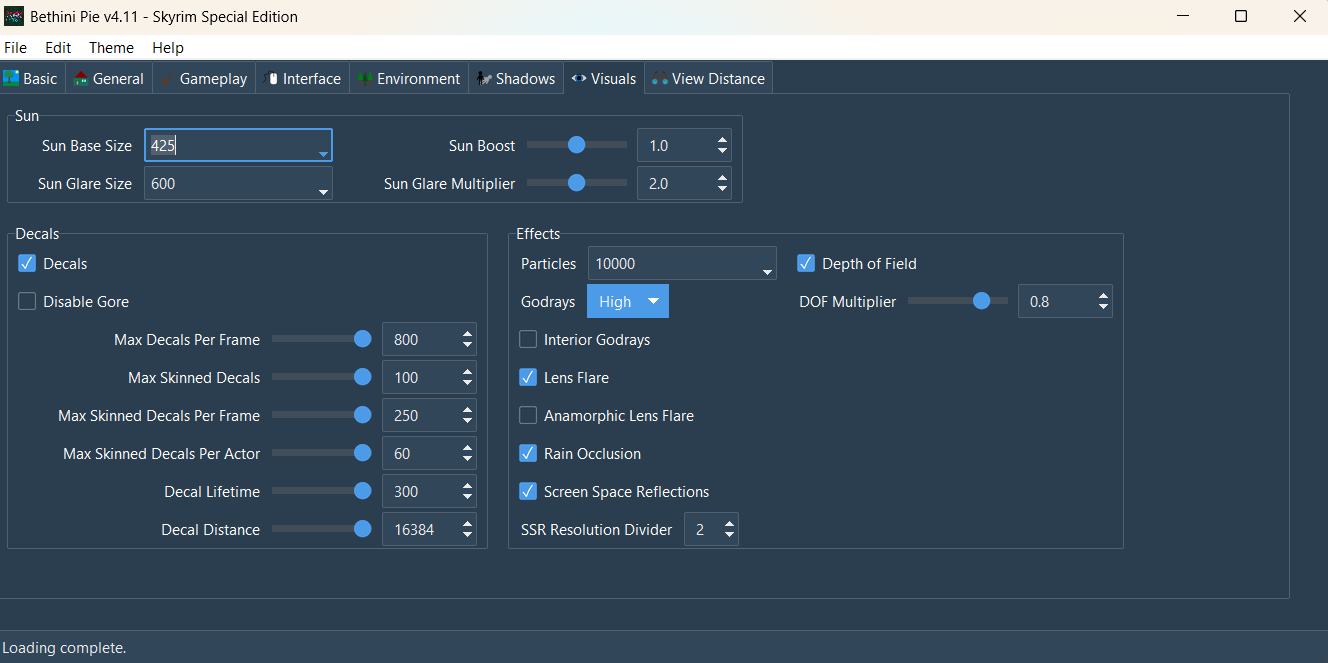Uncheck the Lens Flare checkbox
This screenshot has height=663, width=1328.
(x=528, y=378)
